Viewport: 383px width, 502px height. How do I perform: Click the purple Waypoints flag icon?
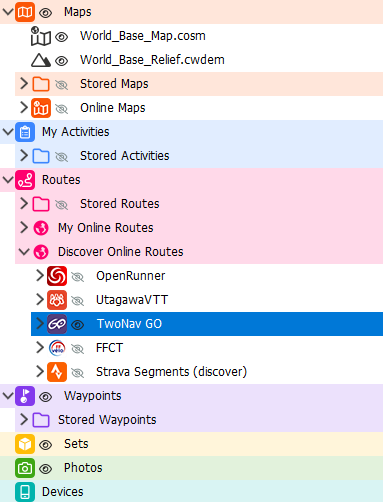pyautogui.click(x=25, y=396)
